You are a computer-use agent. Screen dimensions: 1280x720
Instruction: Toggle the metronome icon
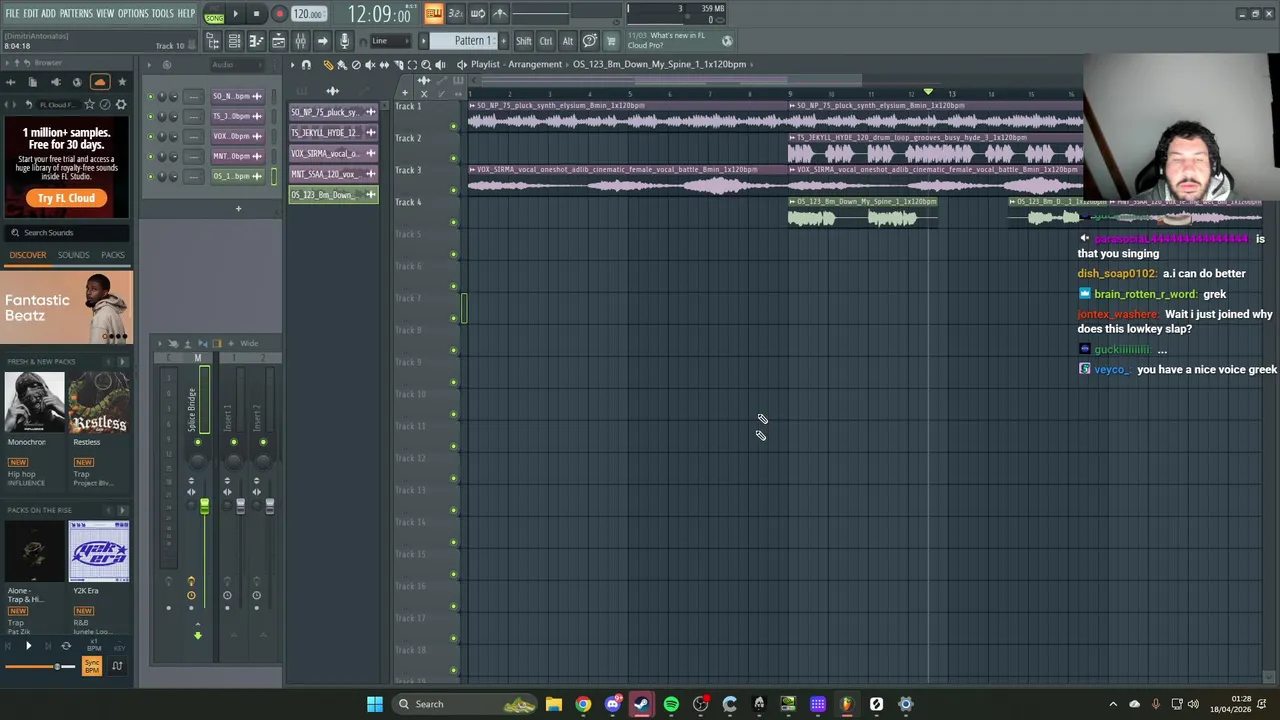(x=499, y=13)
